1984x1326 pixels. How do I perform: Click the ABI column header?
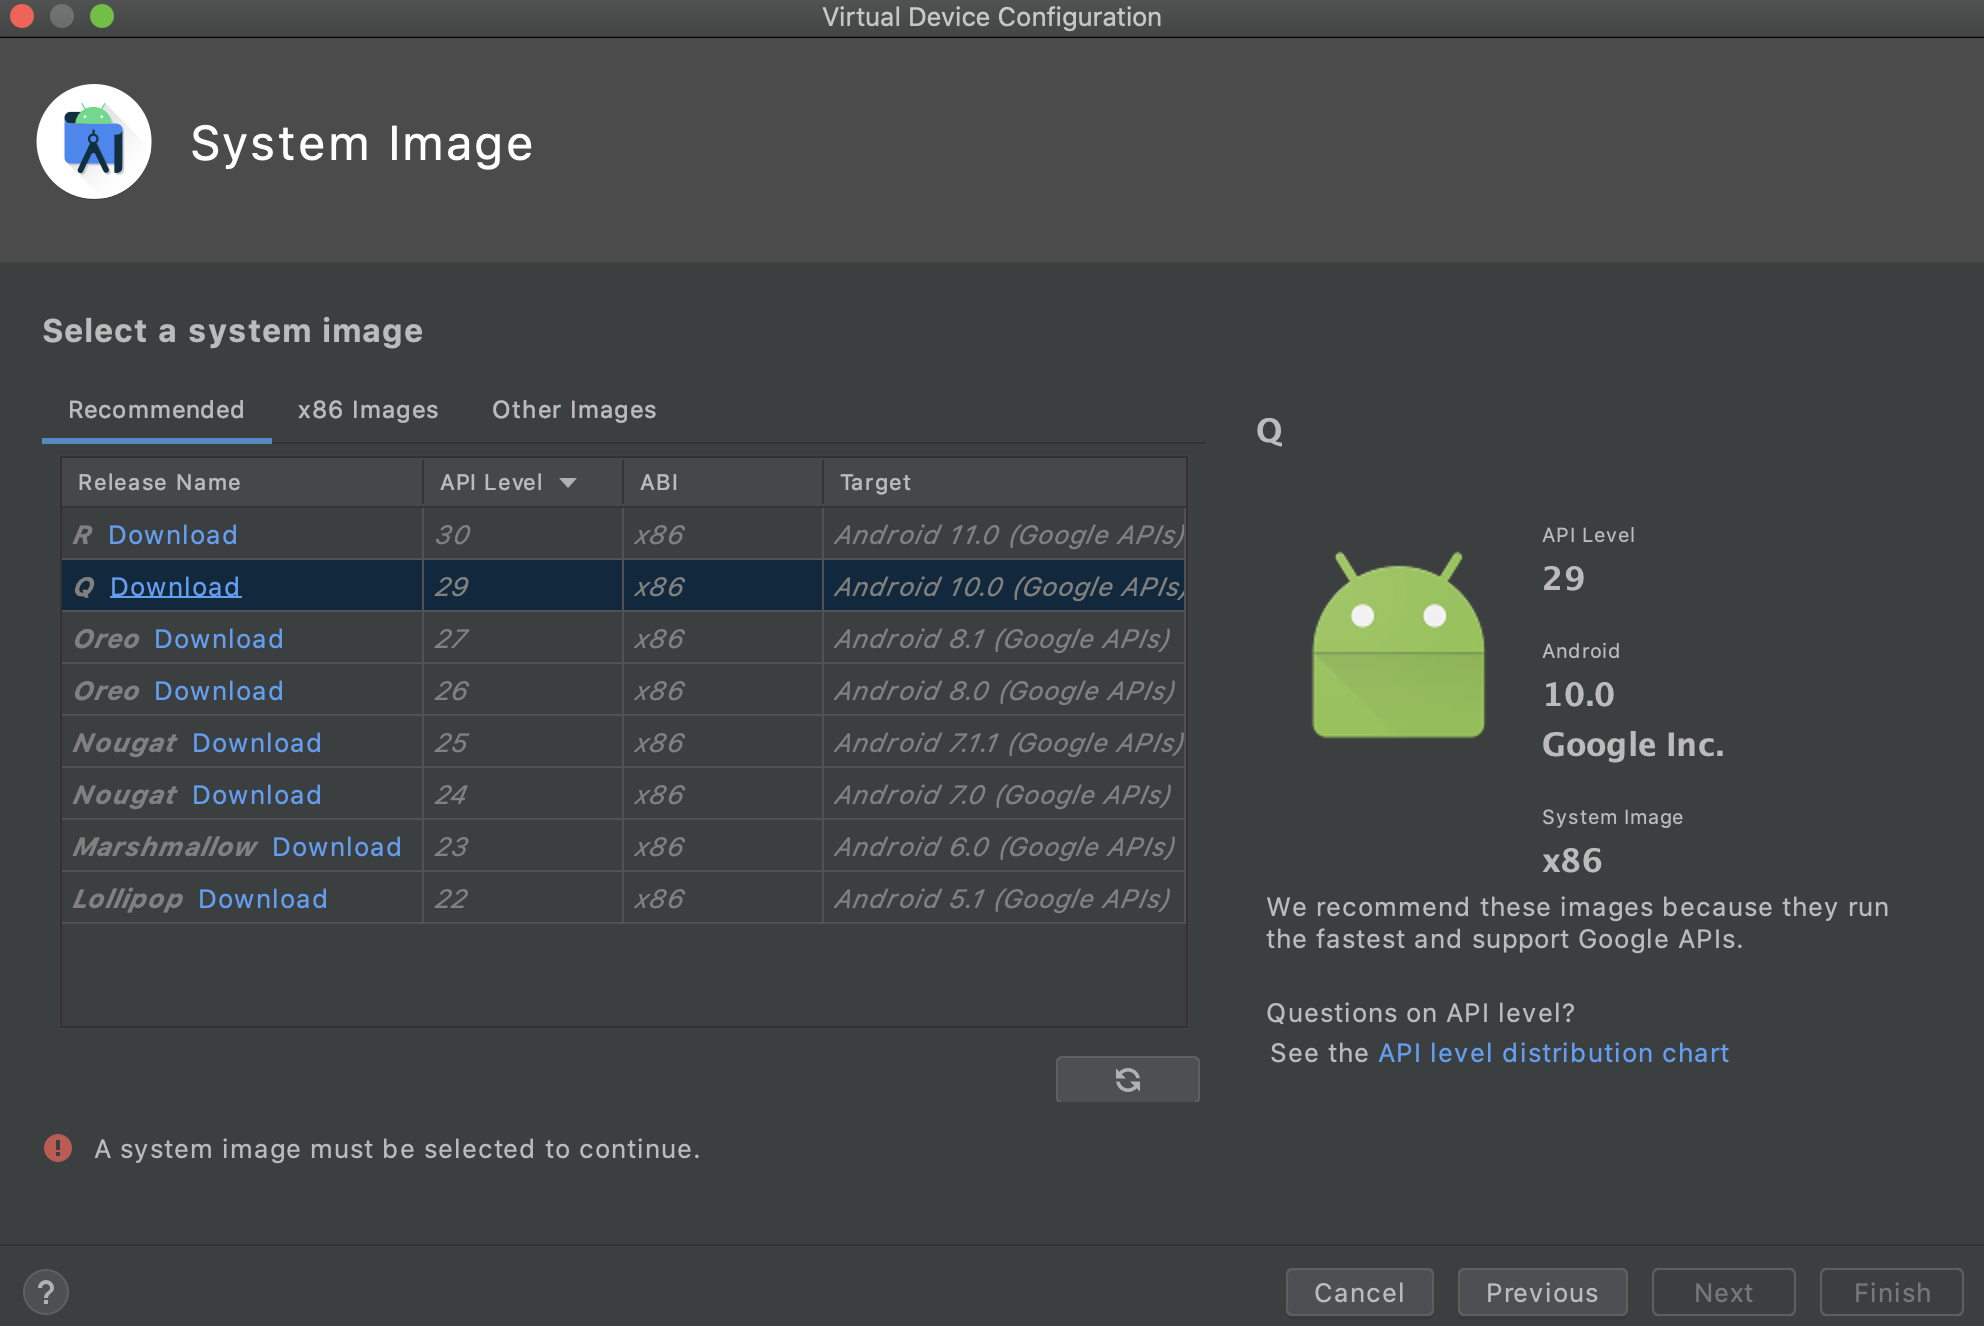(x=723, y=482)
